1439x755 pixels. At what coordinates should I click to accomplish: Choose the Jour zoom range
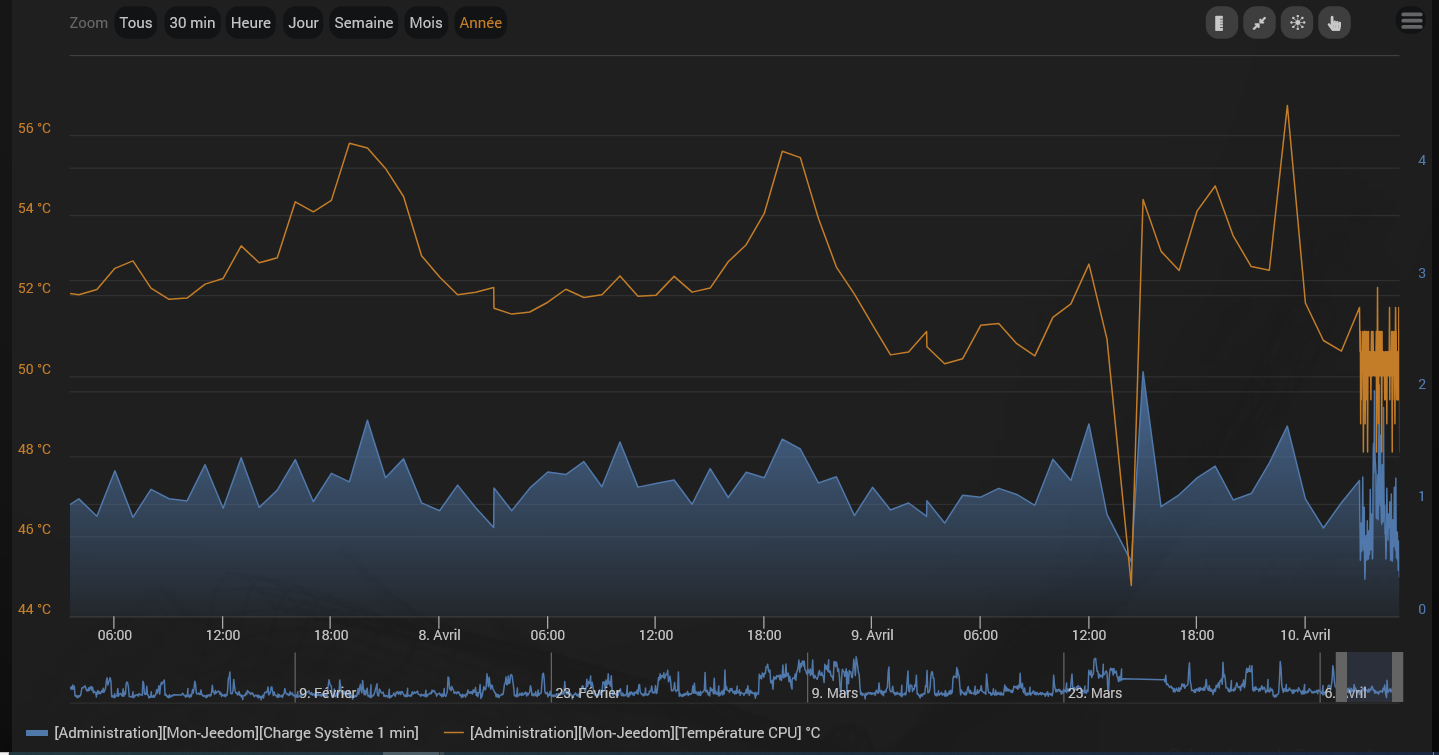pyautogui.click(x=303, y=23)
